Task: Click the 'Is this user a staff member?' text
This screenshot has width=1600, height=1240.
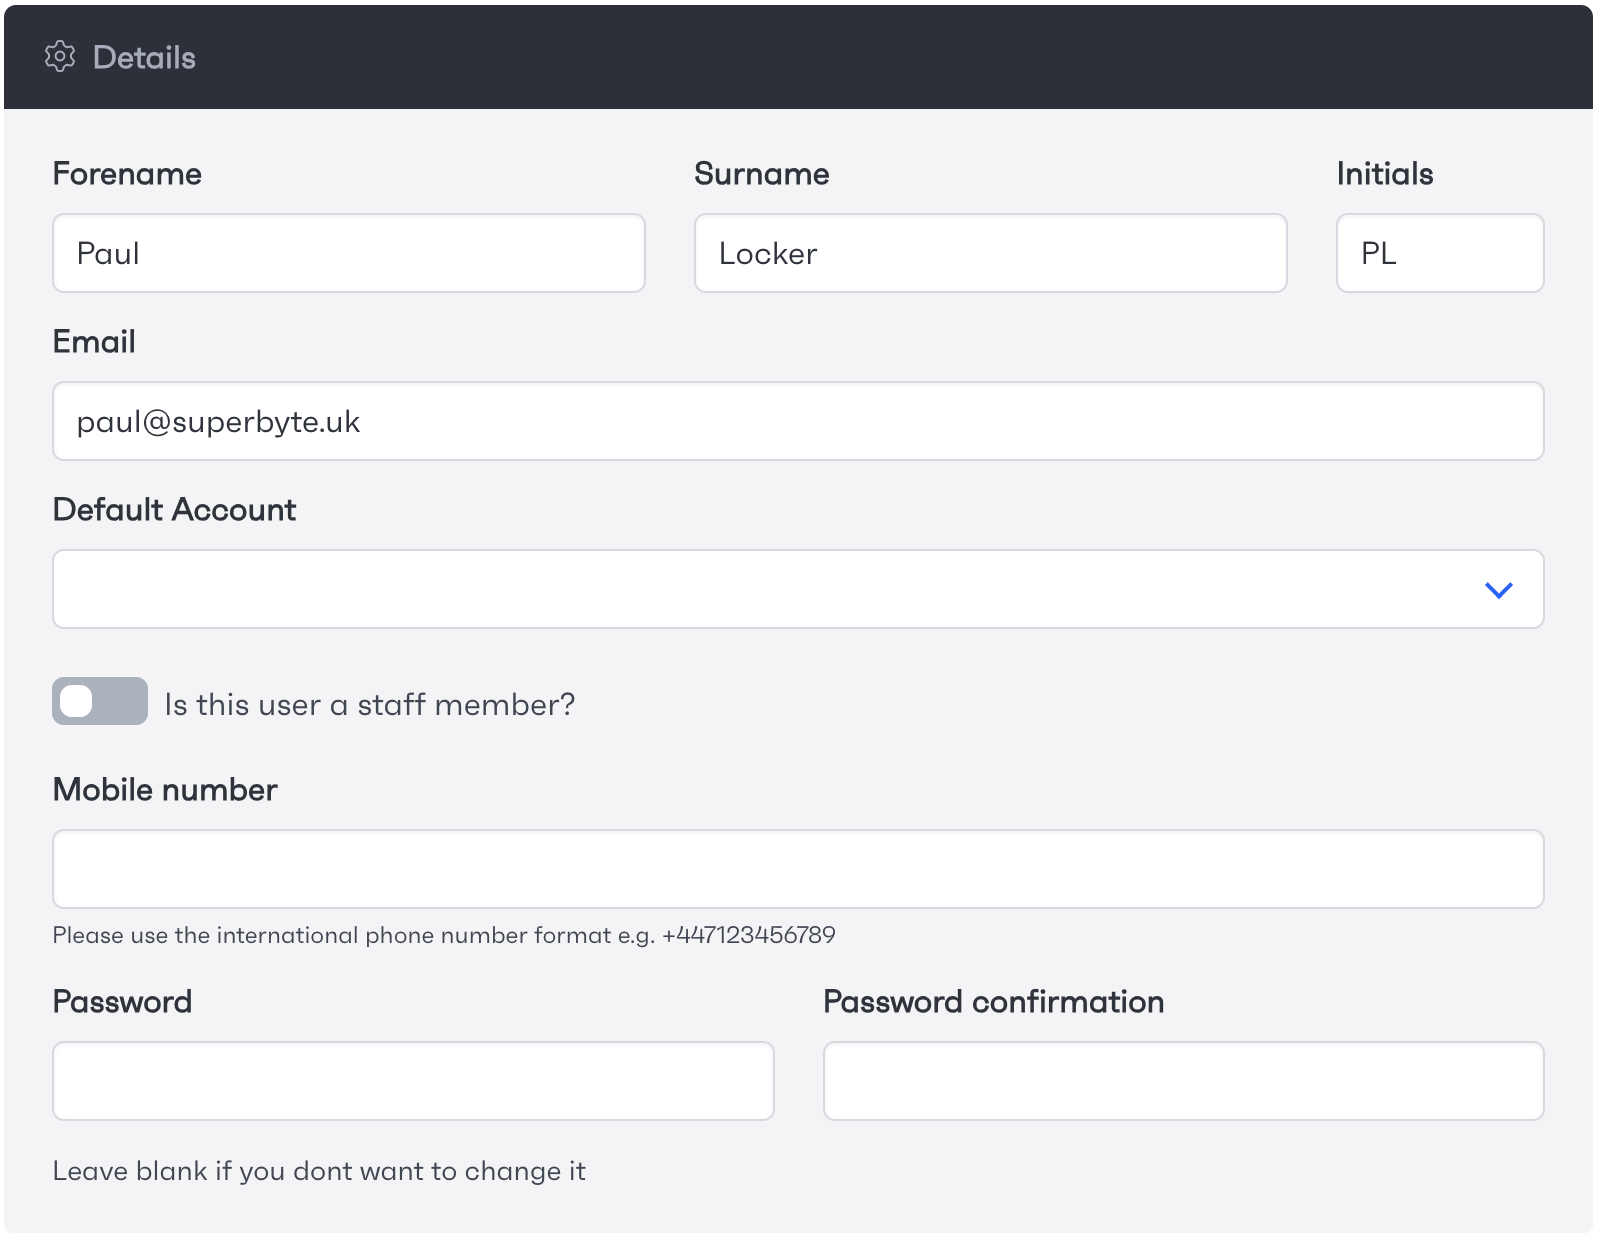Action: (x=370, y=705)
